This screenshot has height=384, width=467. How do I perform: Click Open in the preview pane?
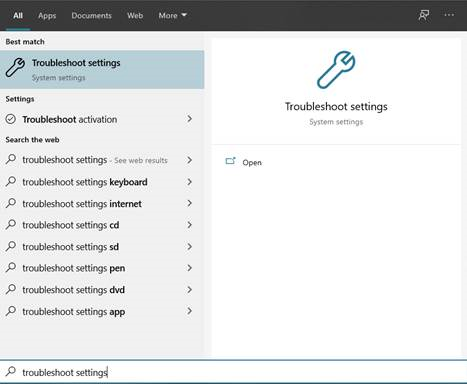[x=252, y=163]
